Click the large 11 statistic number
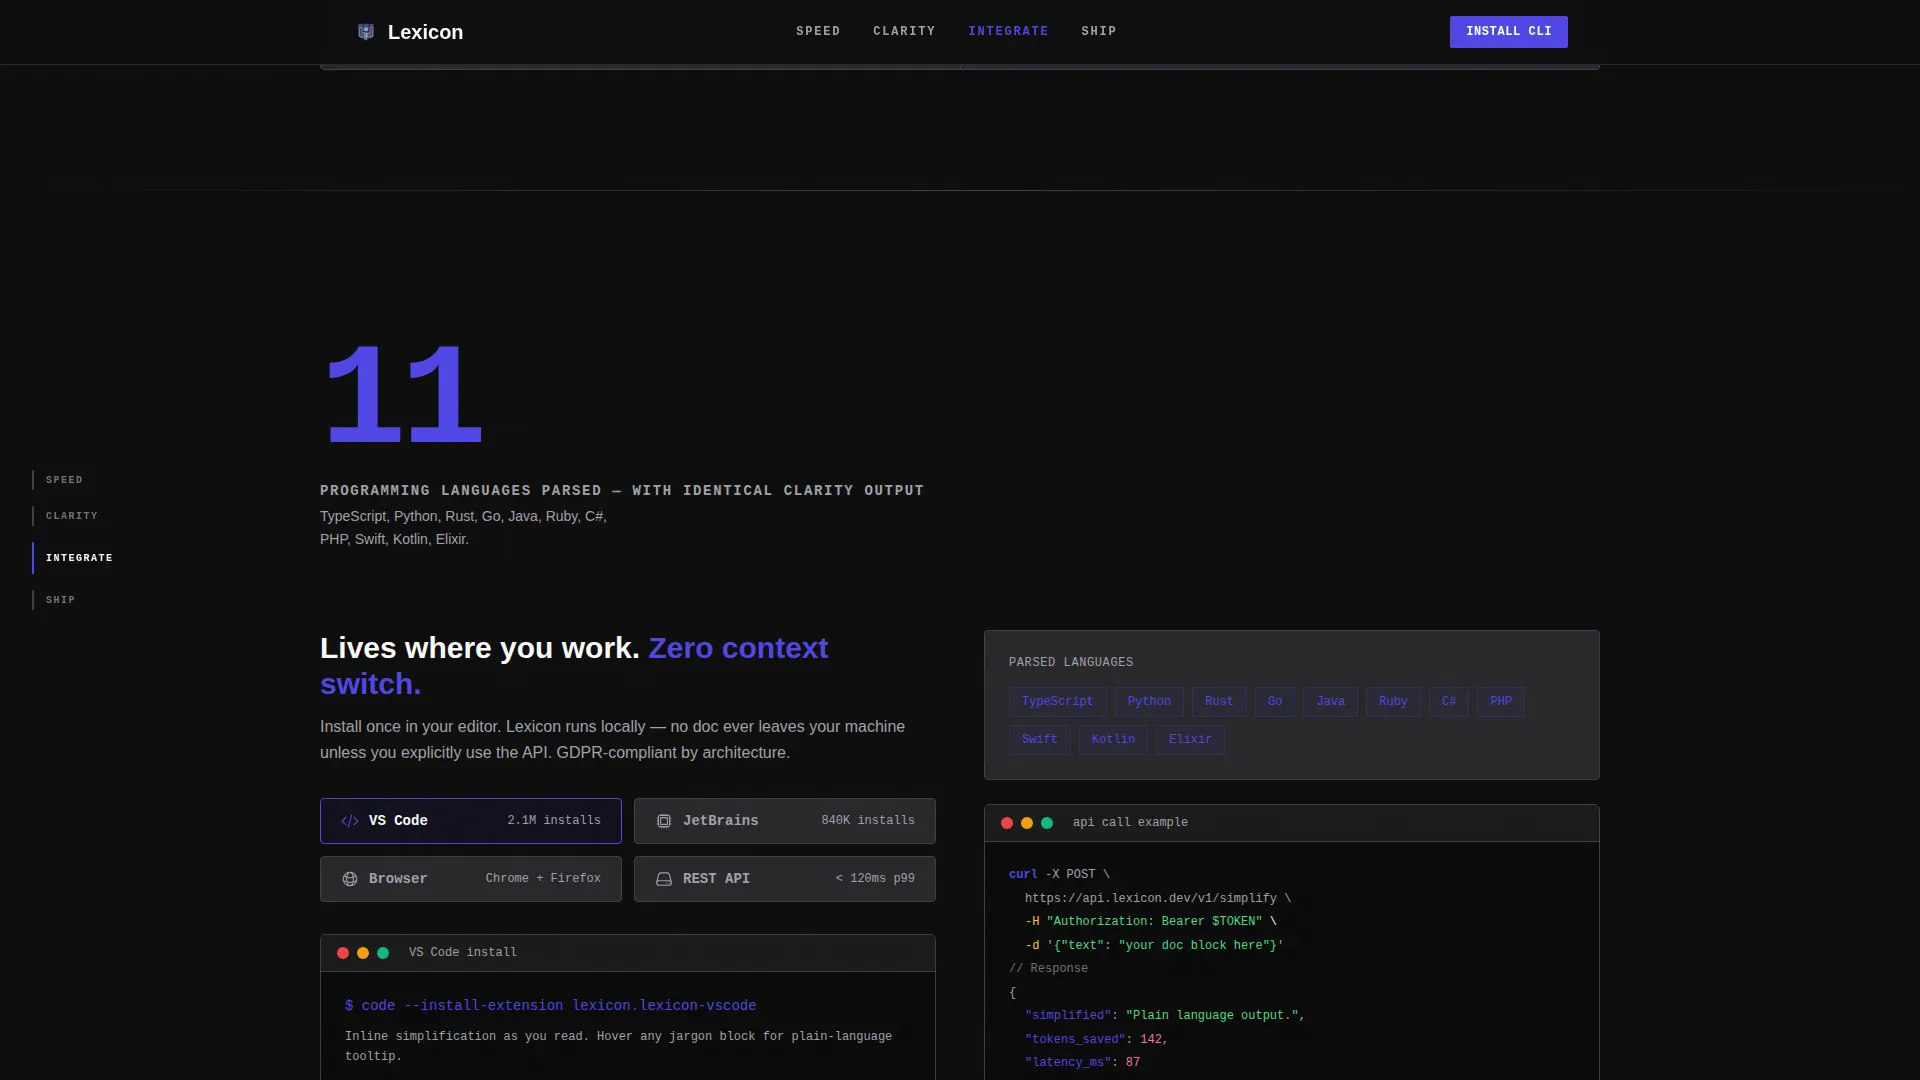This screenshot has height=1080, width=1920. (x=403, y=395)
